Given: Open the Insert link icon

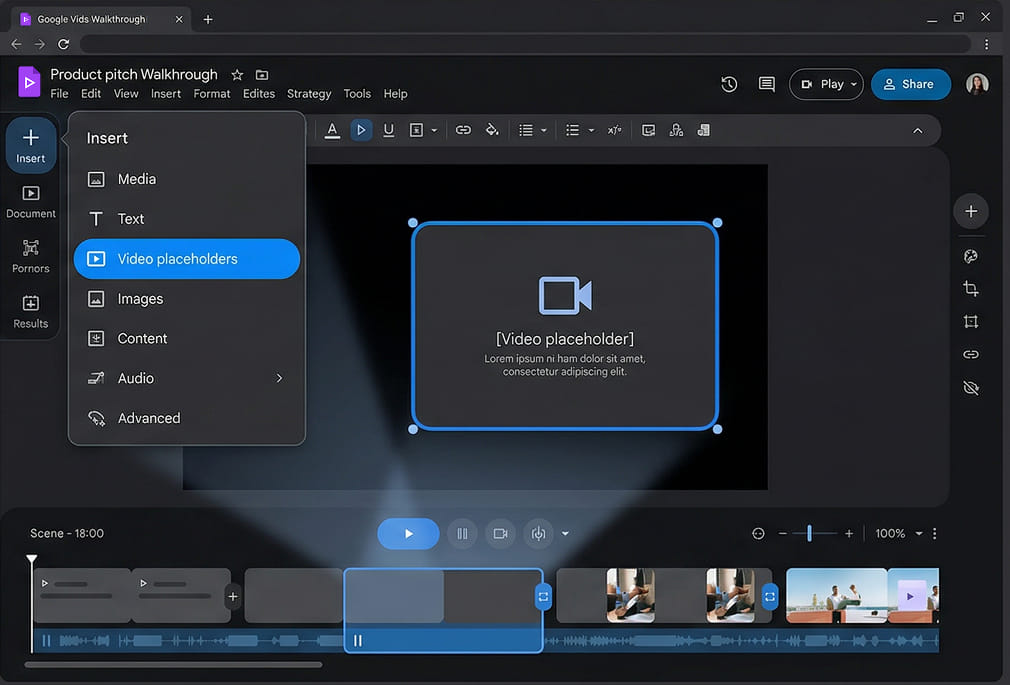Looking at the screenshot, I should (x=463, y=130).
